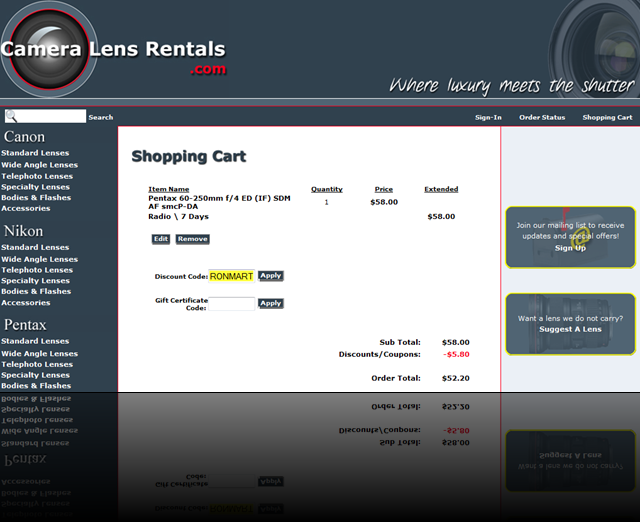The height and width of the screenshot is (522, 640).
Task: Apply the gift certificate code
Action: coord(271,303)
